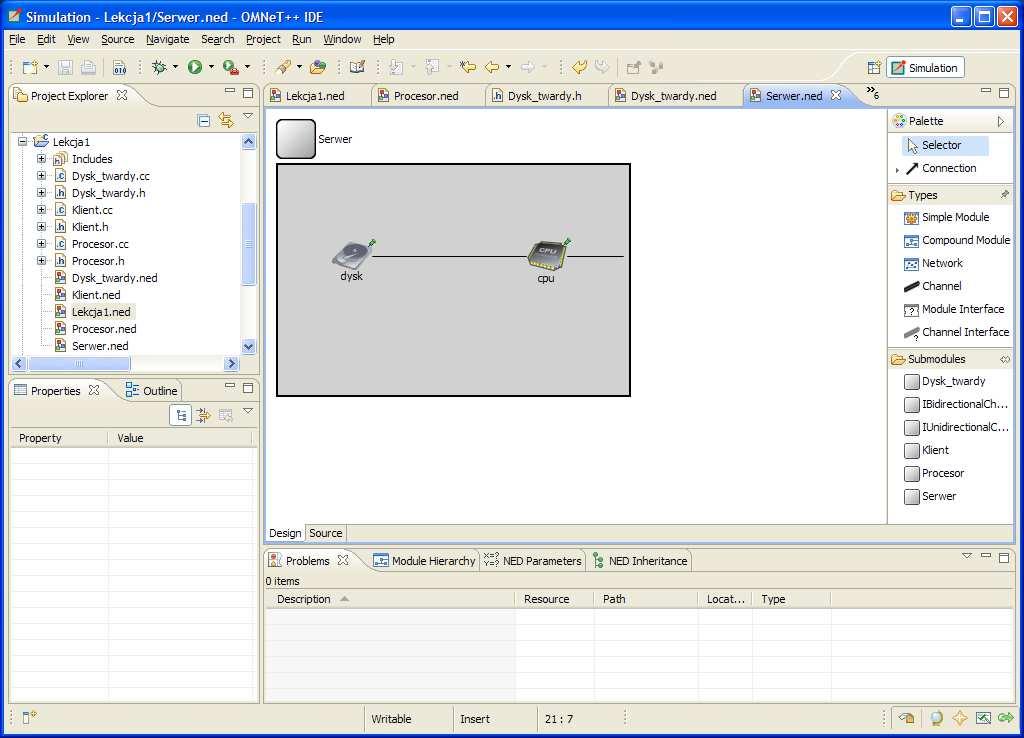Open the Project menu
The height and width of the screenshot is (738, 1024).
click(x=263, y=39)
